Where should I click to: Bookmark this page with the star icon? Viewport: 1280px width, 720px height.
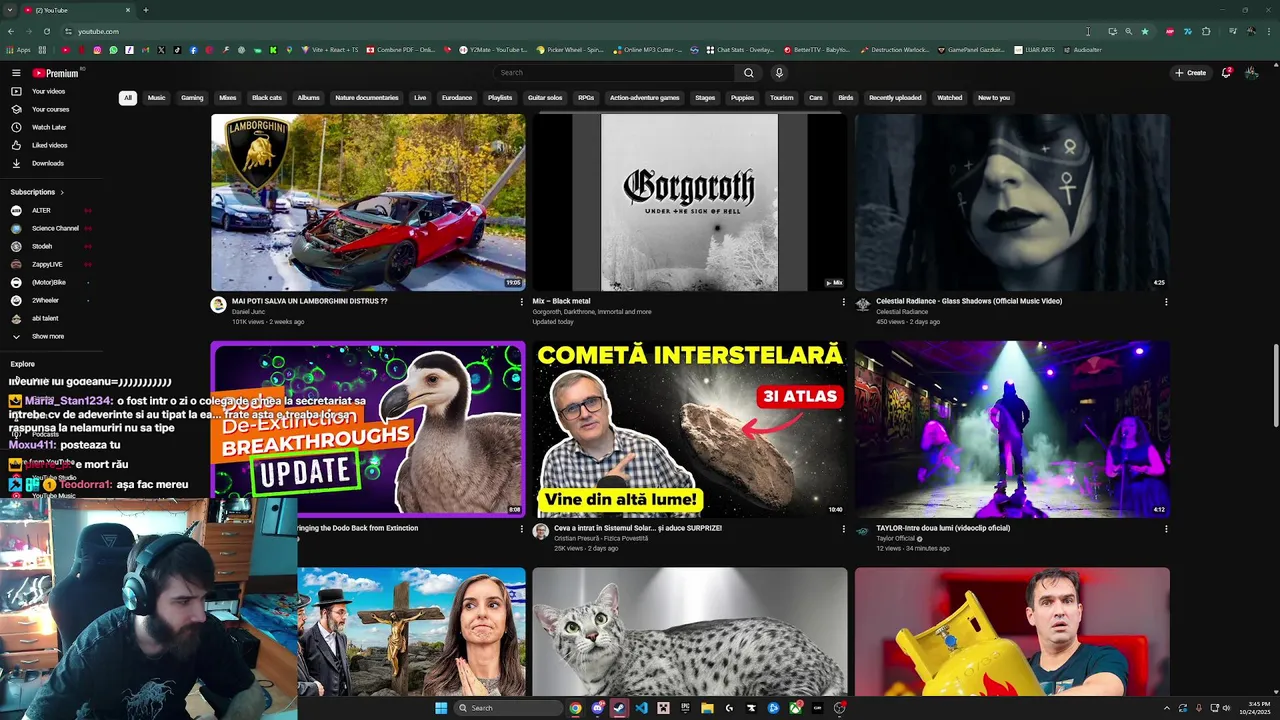1145,31
